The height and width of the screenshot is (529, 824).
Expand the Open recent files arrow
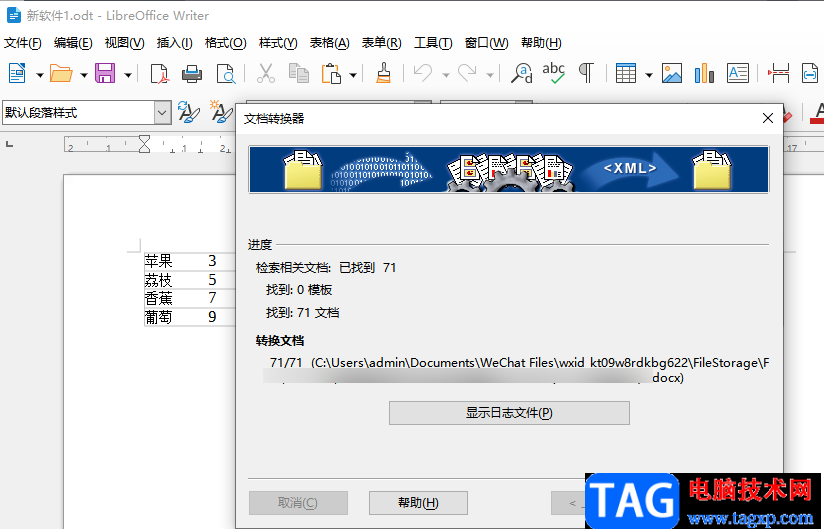pyautogui.click(x=84, y=75)
